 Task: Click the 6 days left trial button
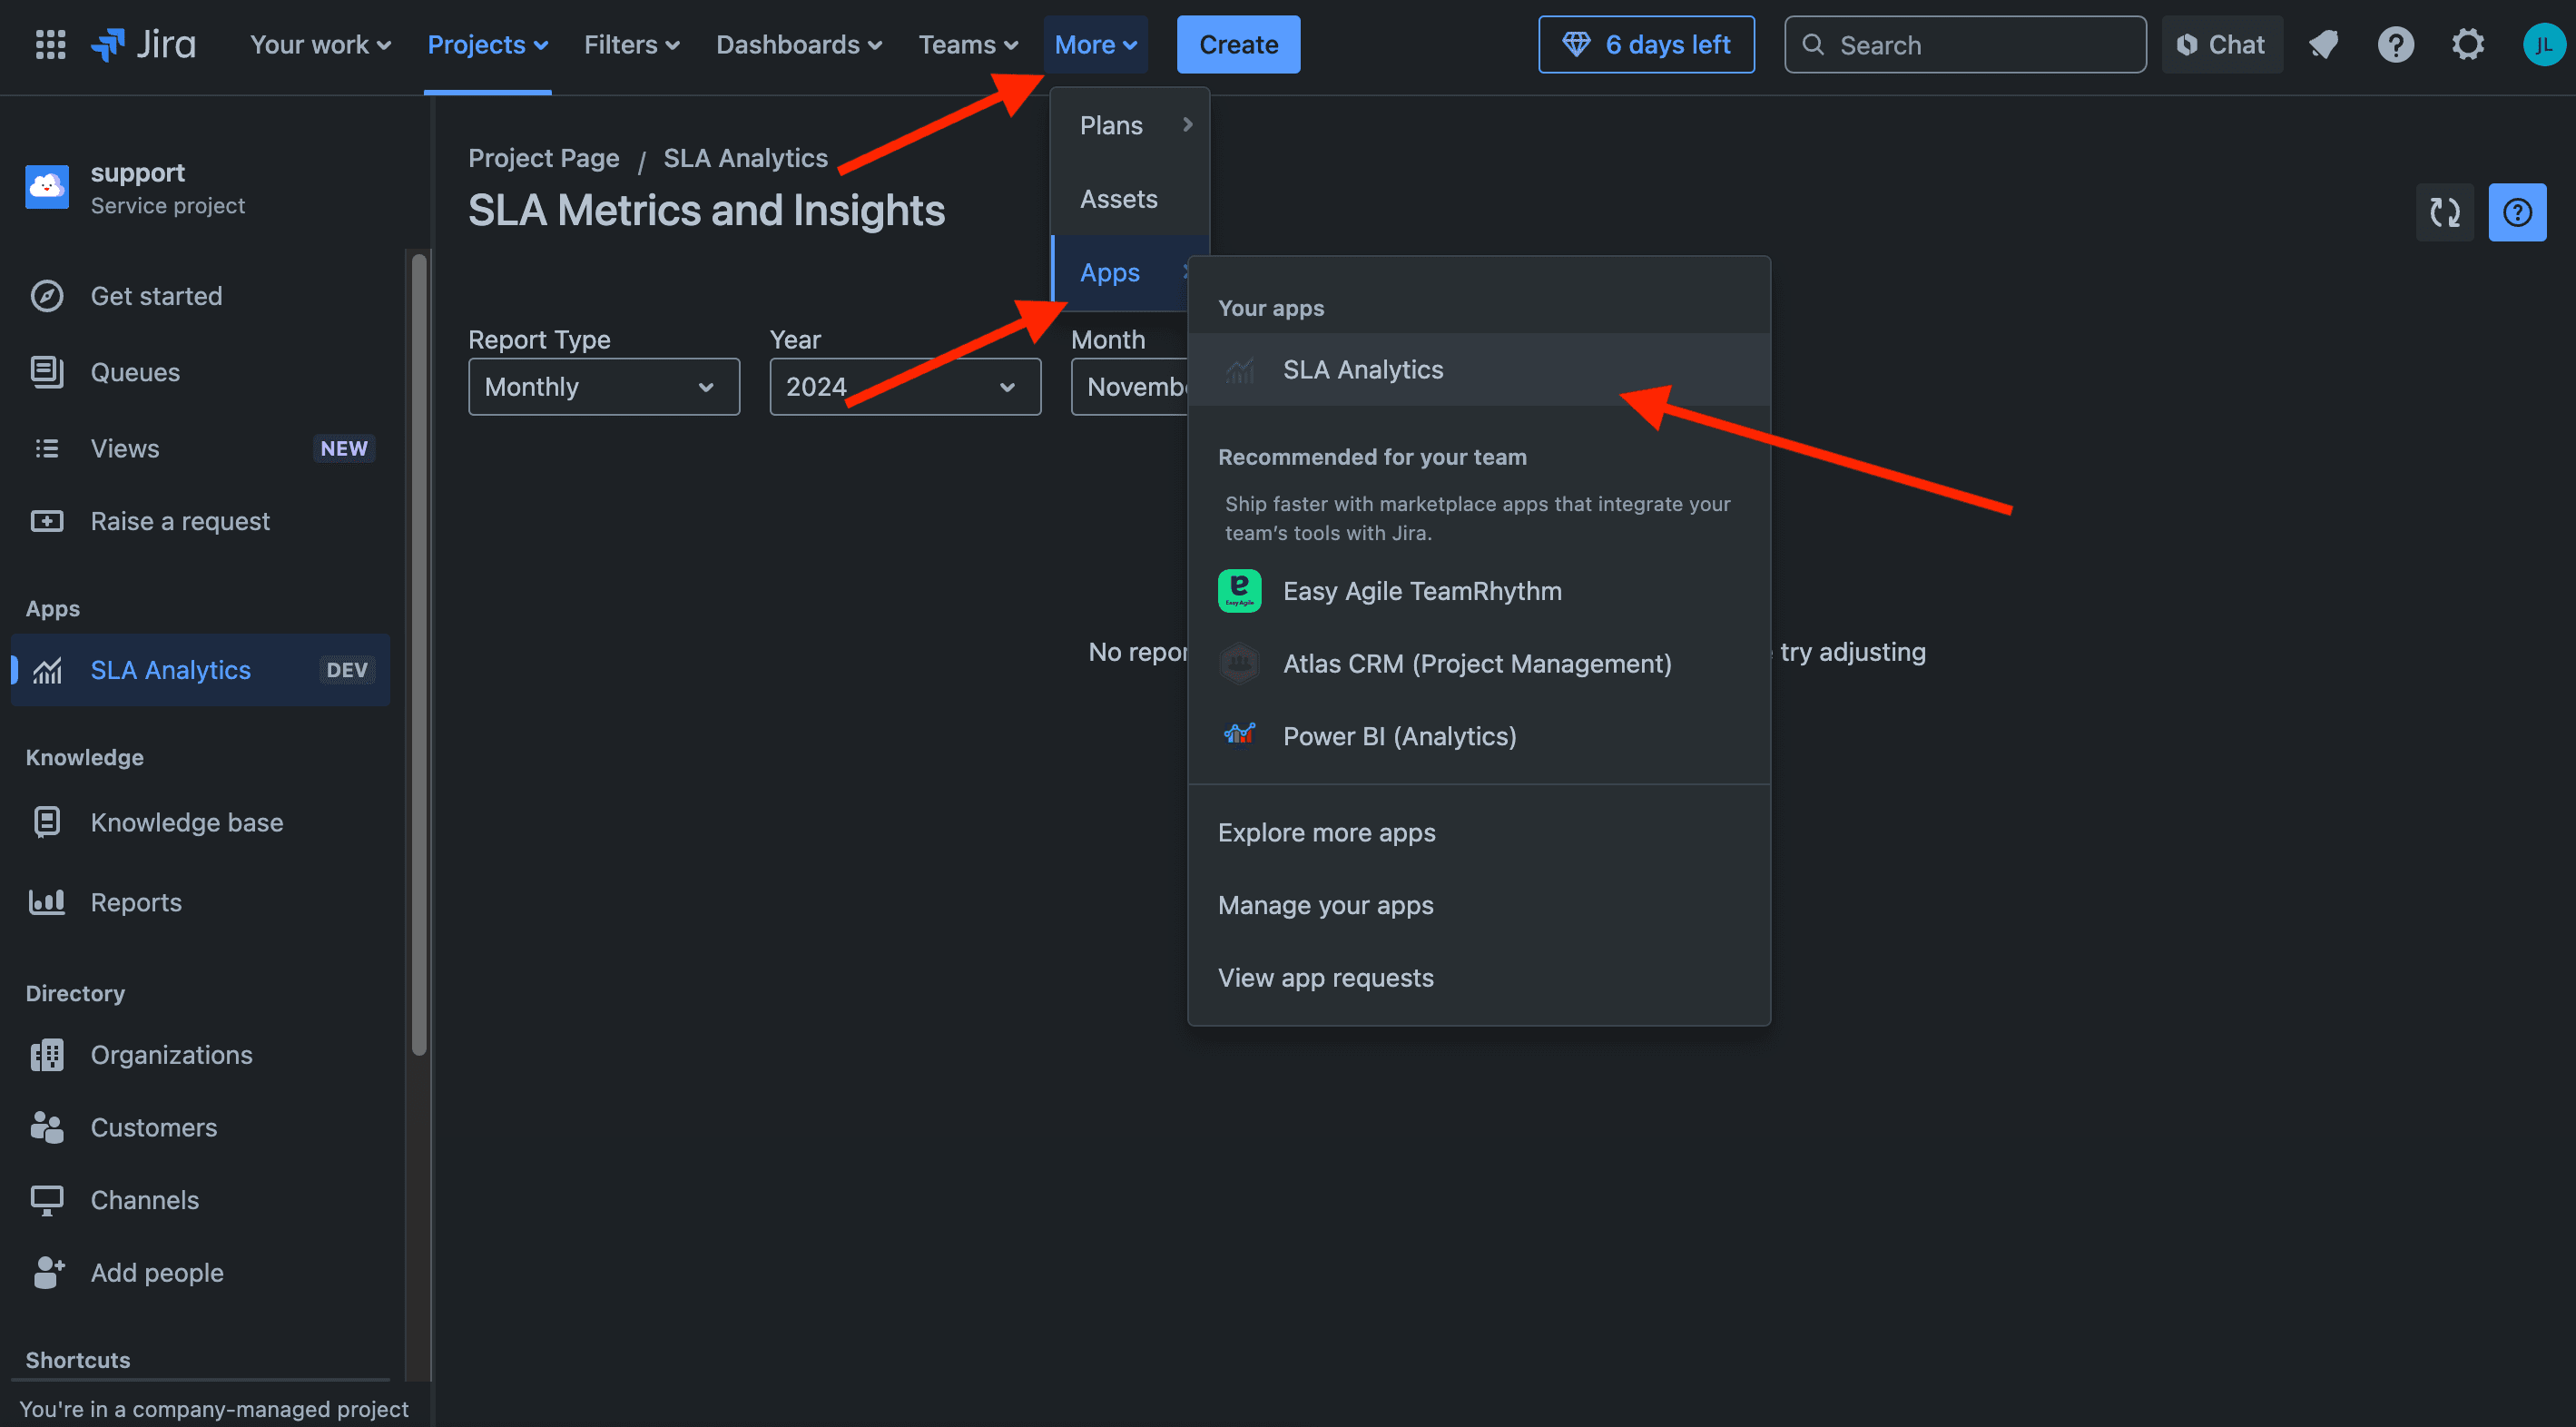pos(1646,44)
